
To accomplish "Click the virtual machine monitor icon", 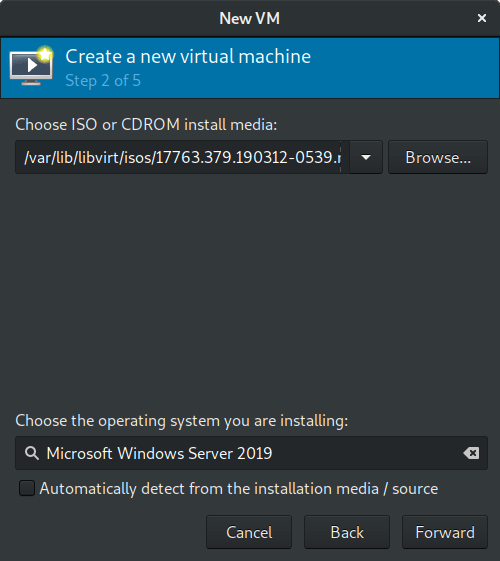I will [x=31, y=66].
